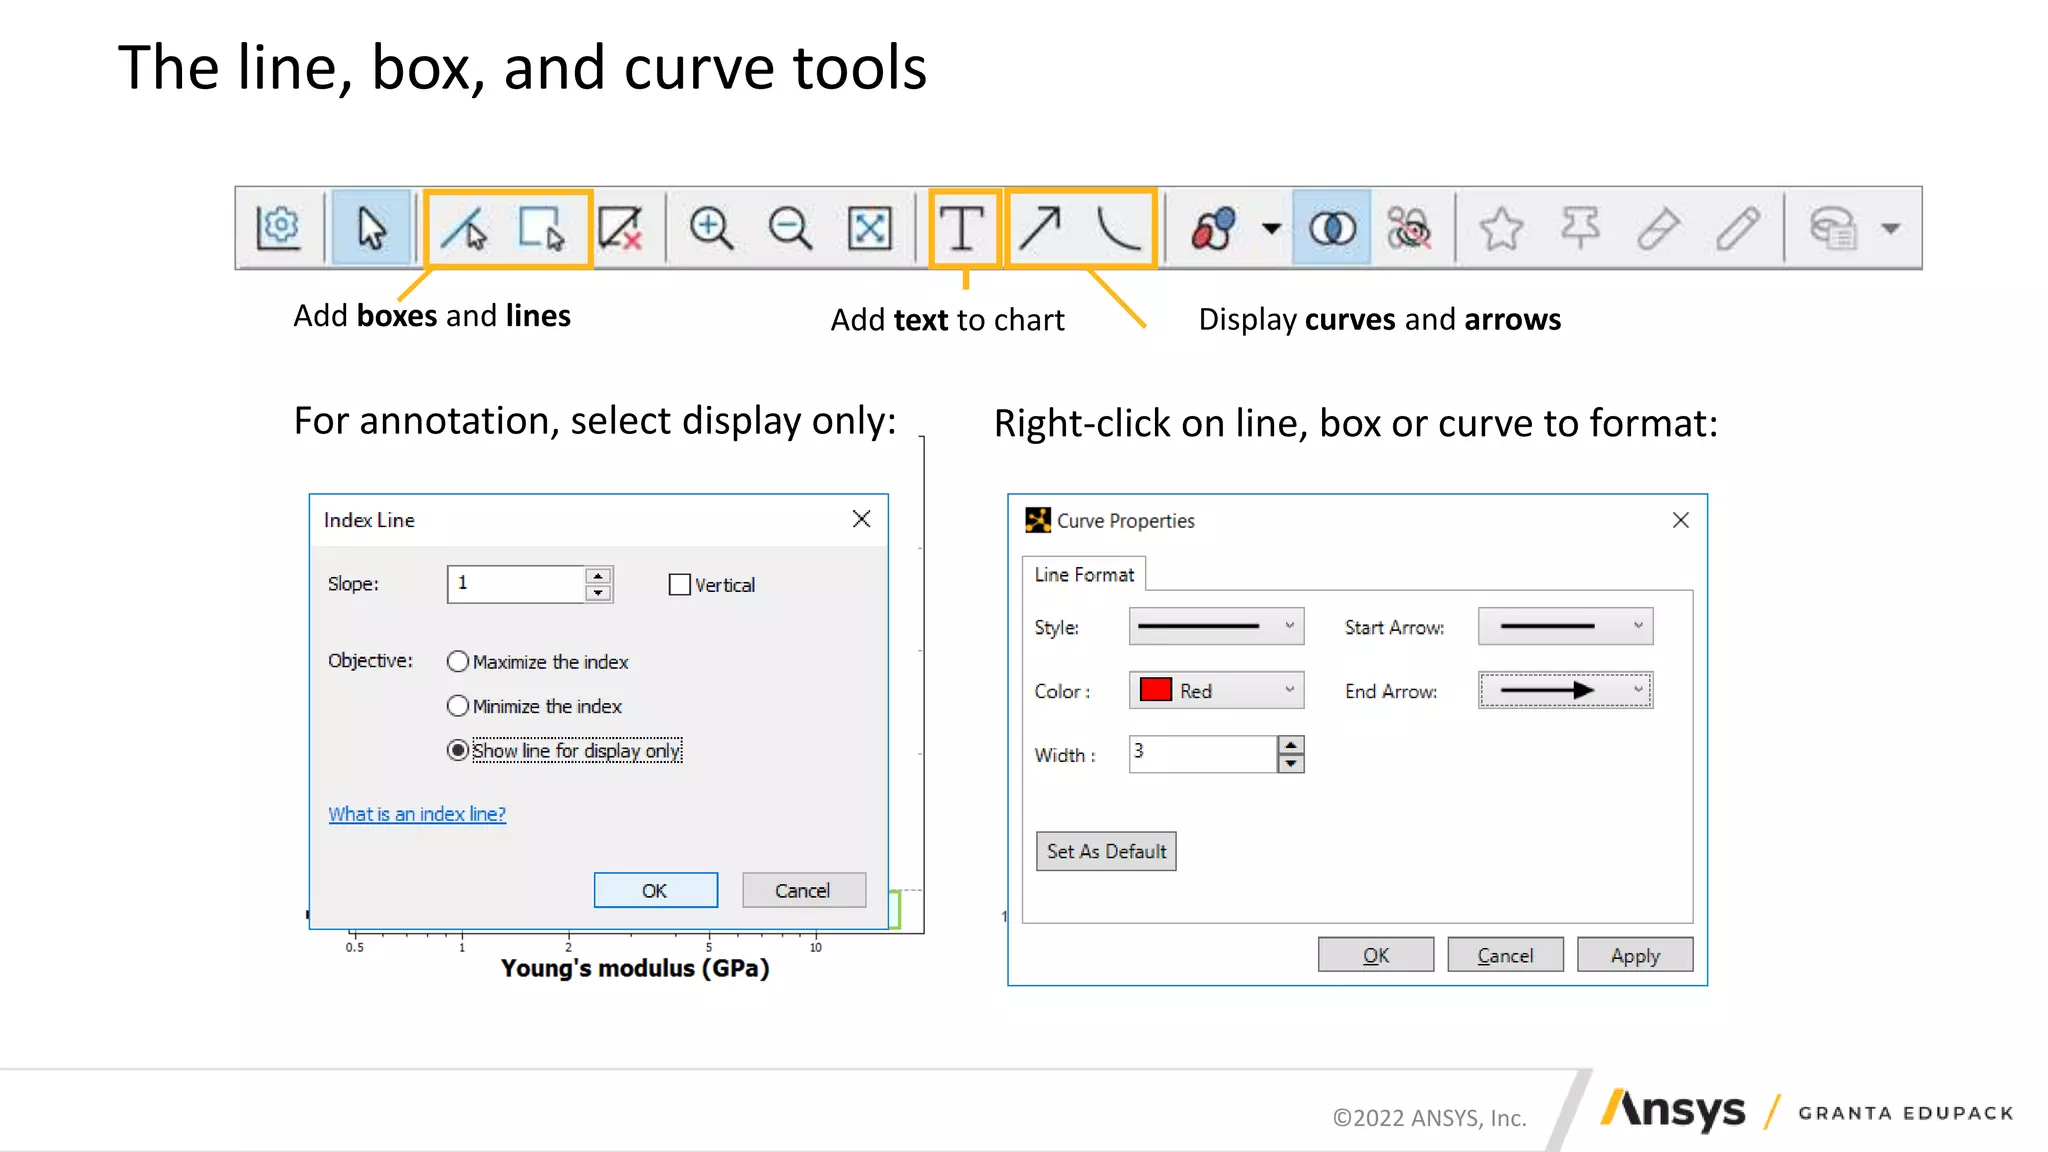Click the Set As Default button

1106,852
